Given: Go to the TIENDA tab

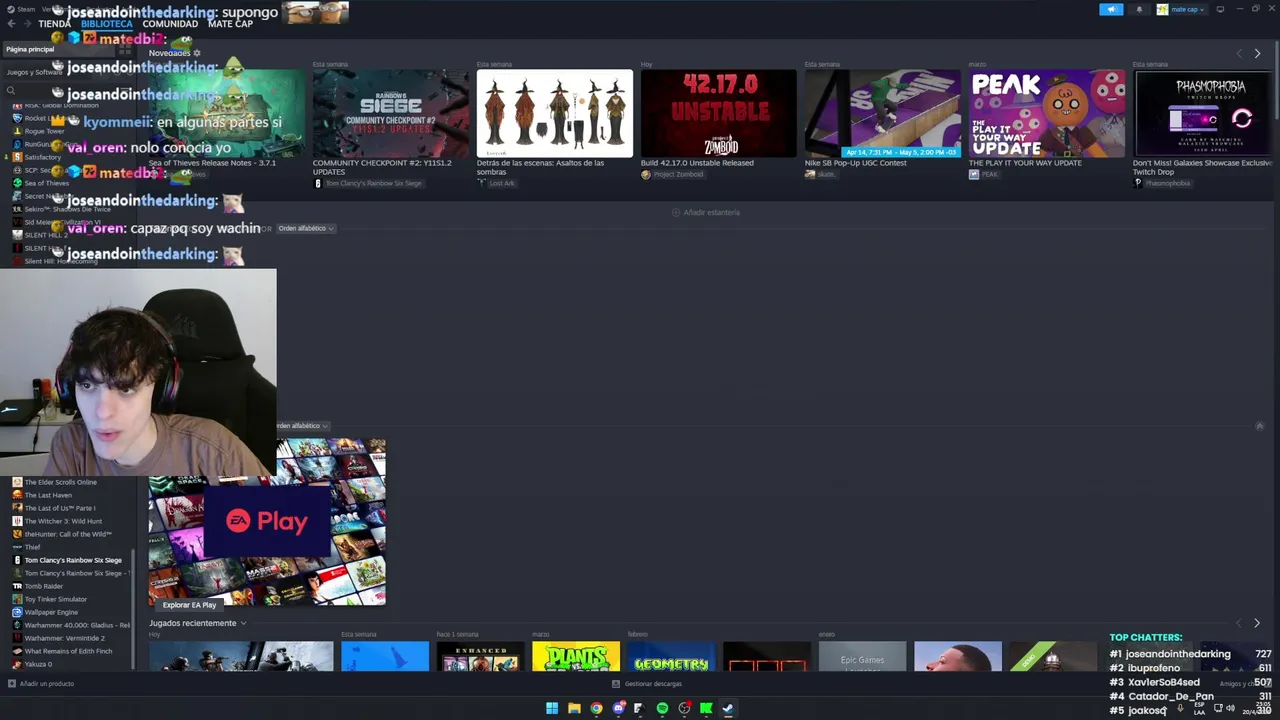Looking at the screenshot, I should [54, 24].
